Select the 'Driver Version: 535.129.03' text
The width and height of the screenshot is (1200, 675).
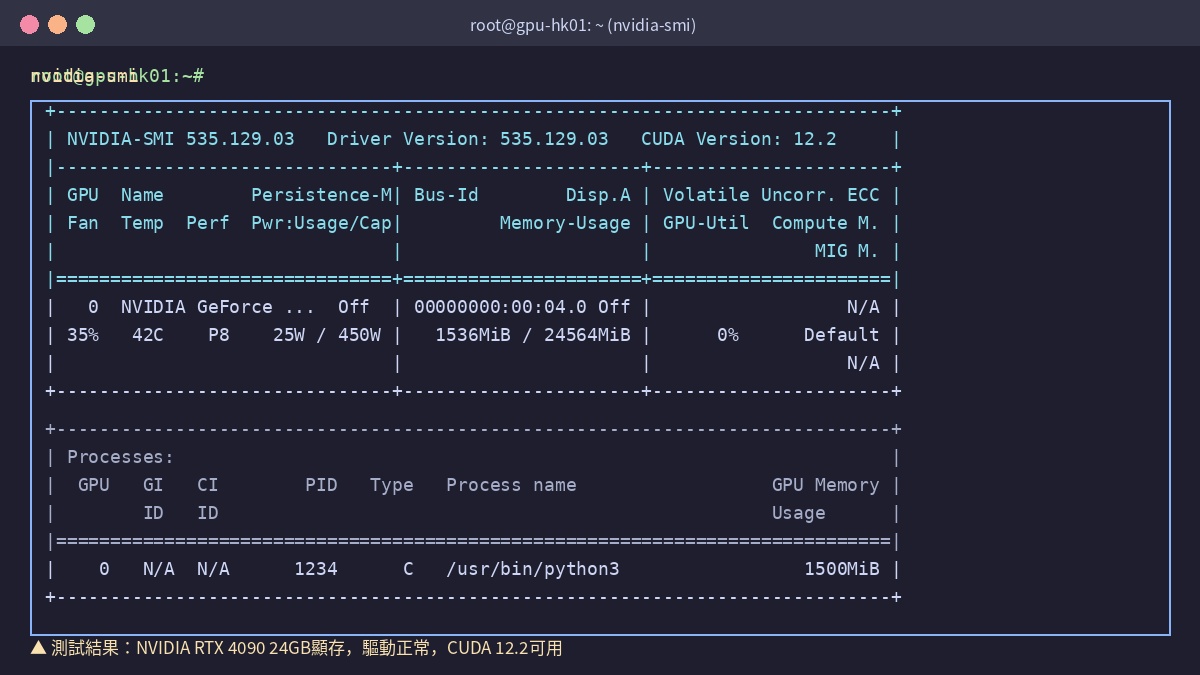[x=468, y=139]
